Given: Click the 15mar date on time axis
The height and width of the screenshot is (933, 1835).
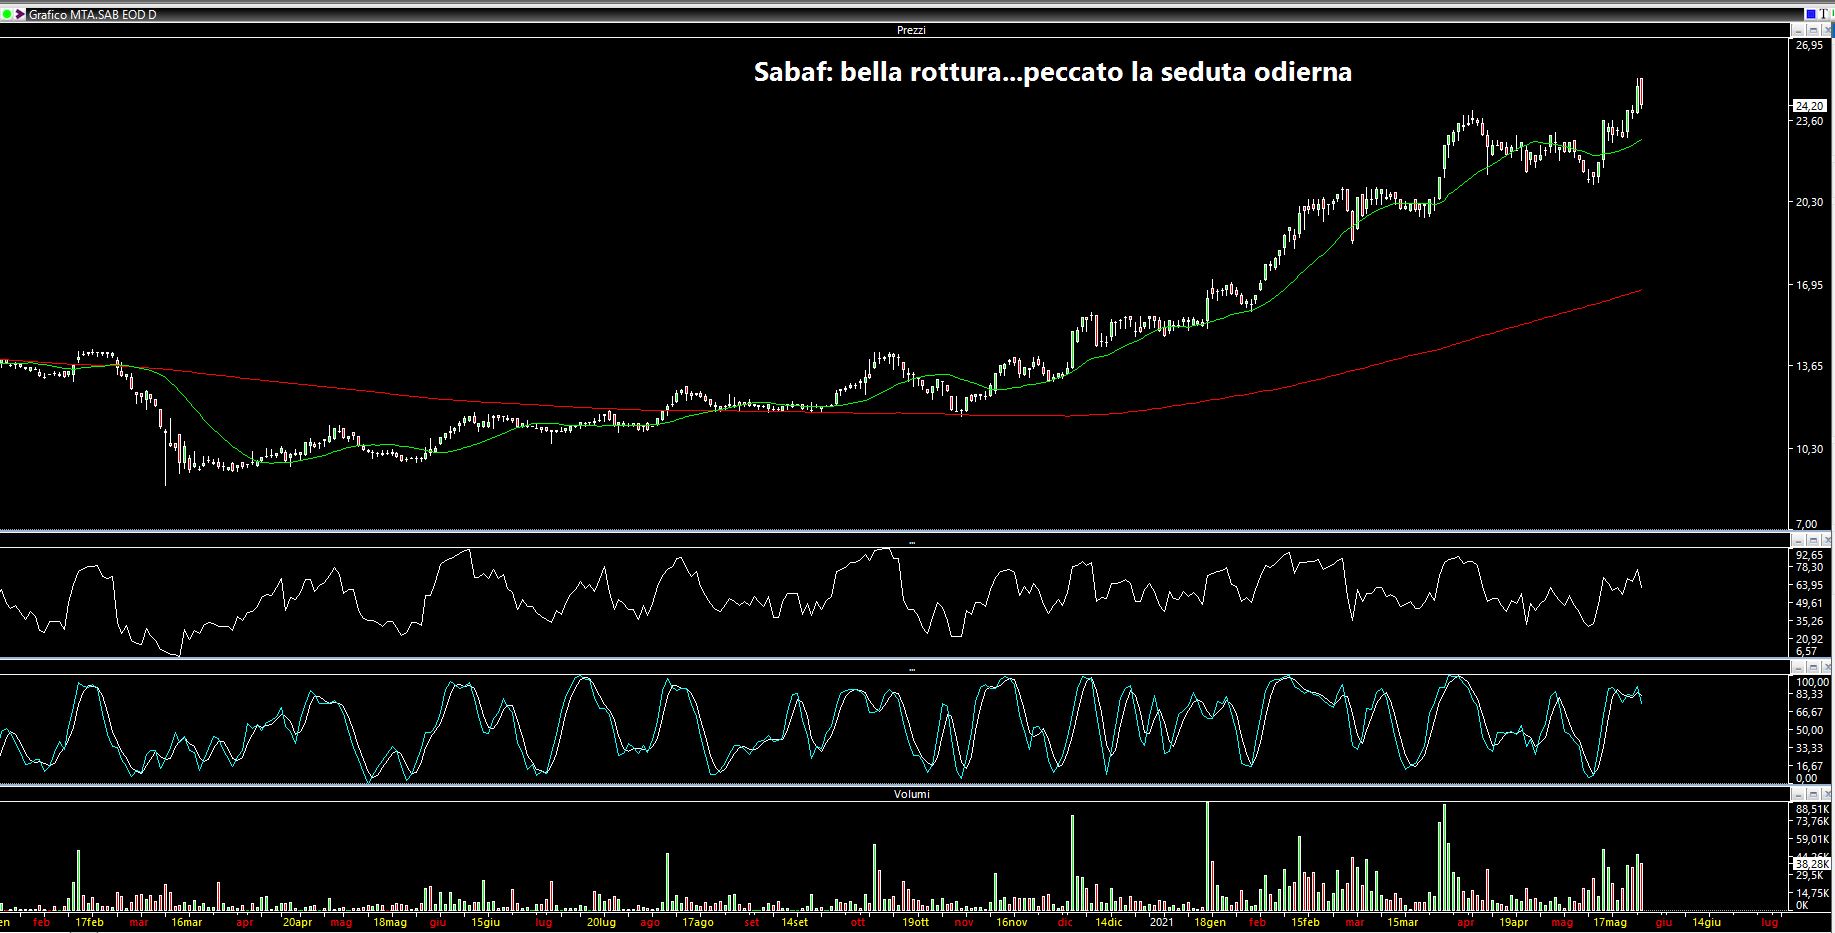Looking at the screenshot, I should (1402, 922).
